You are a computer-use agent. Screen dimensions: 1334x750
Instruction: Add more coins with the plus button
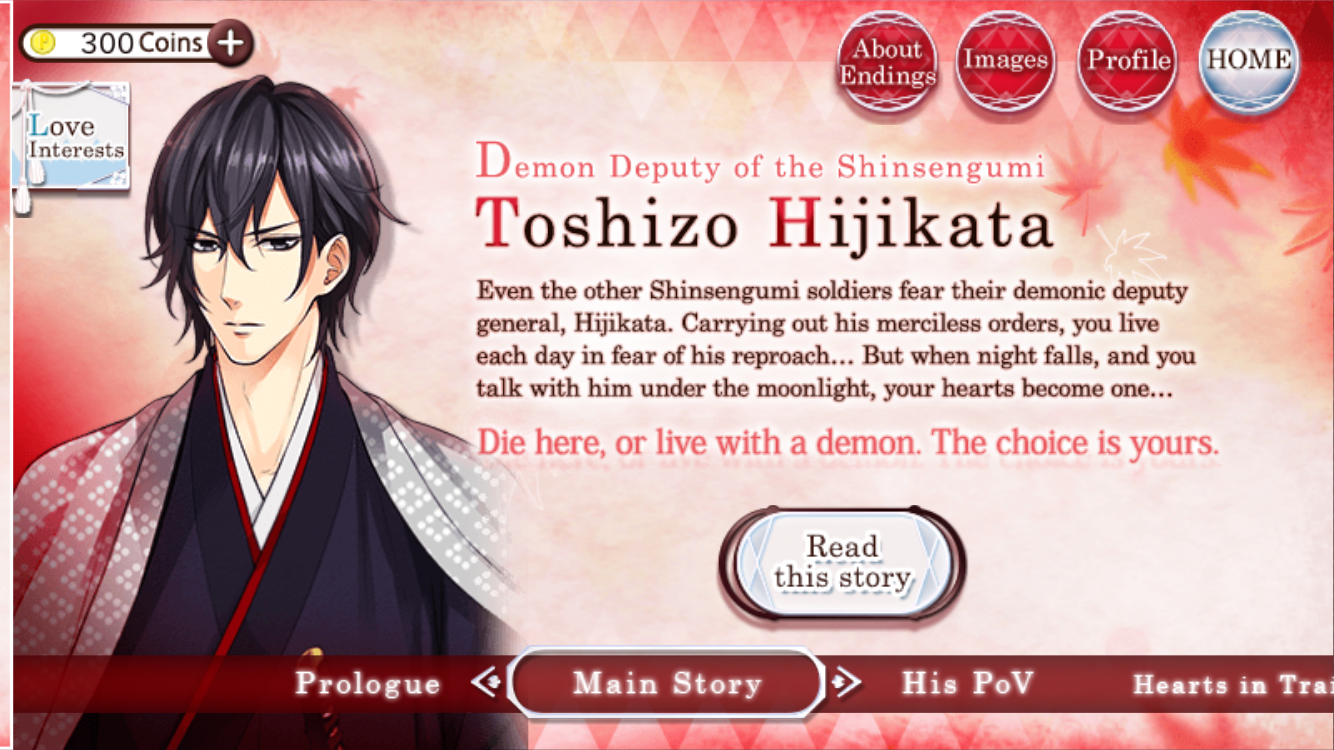(x=231, y=43)
